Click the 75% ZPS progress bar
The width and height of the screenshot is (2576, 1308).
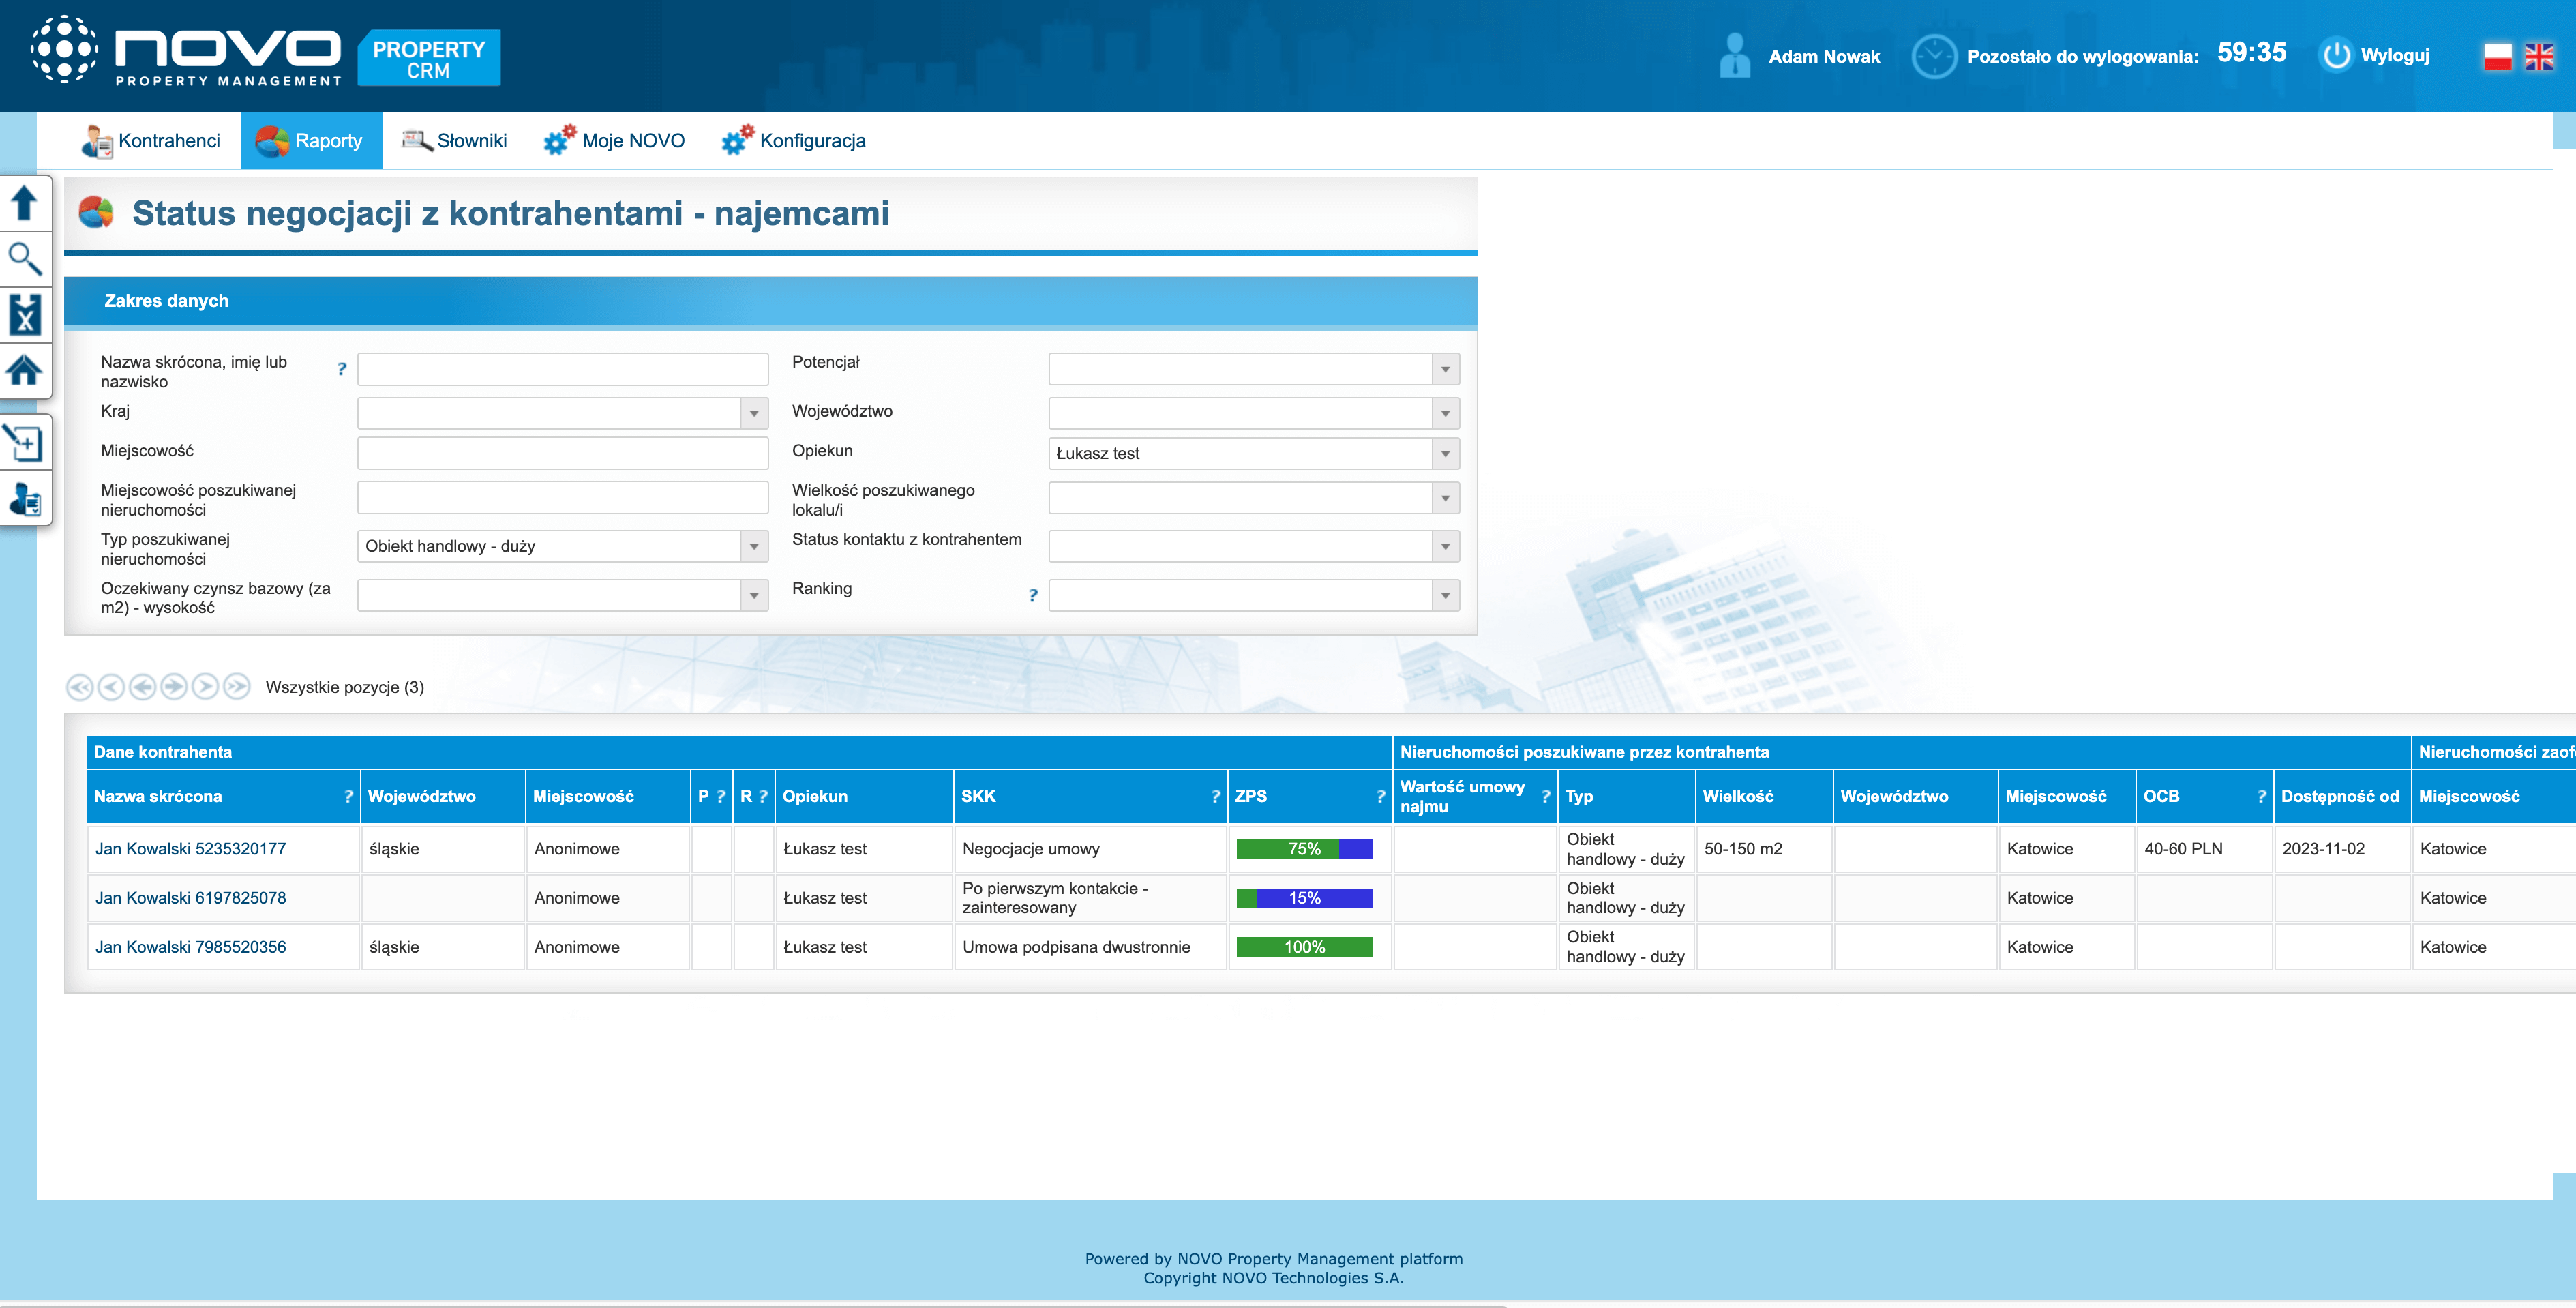click(x=1304, y=849)
